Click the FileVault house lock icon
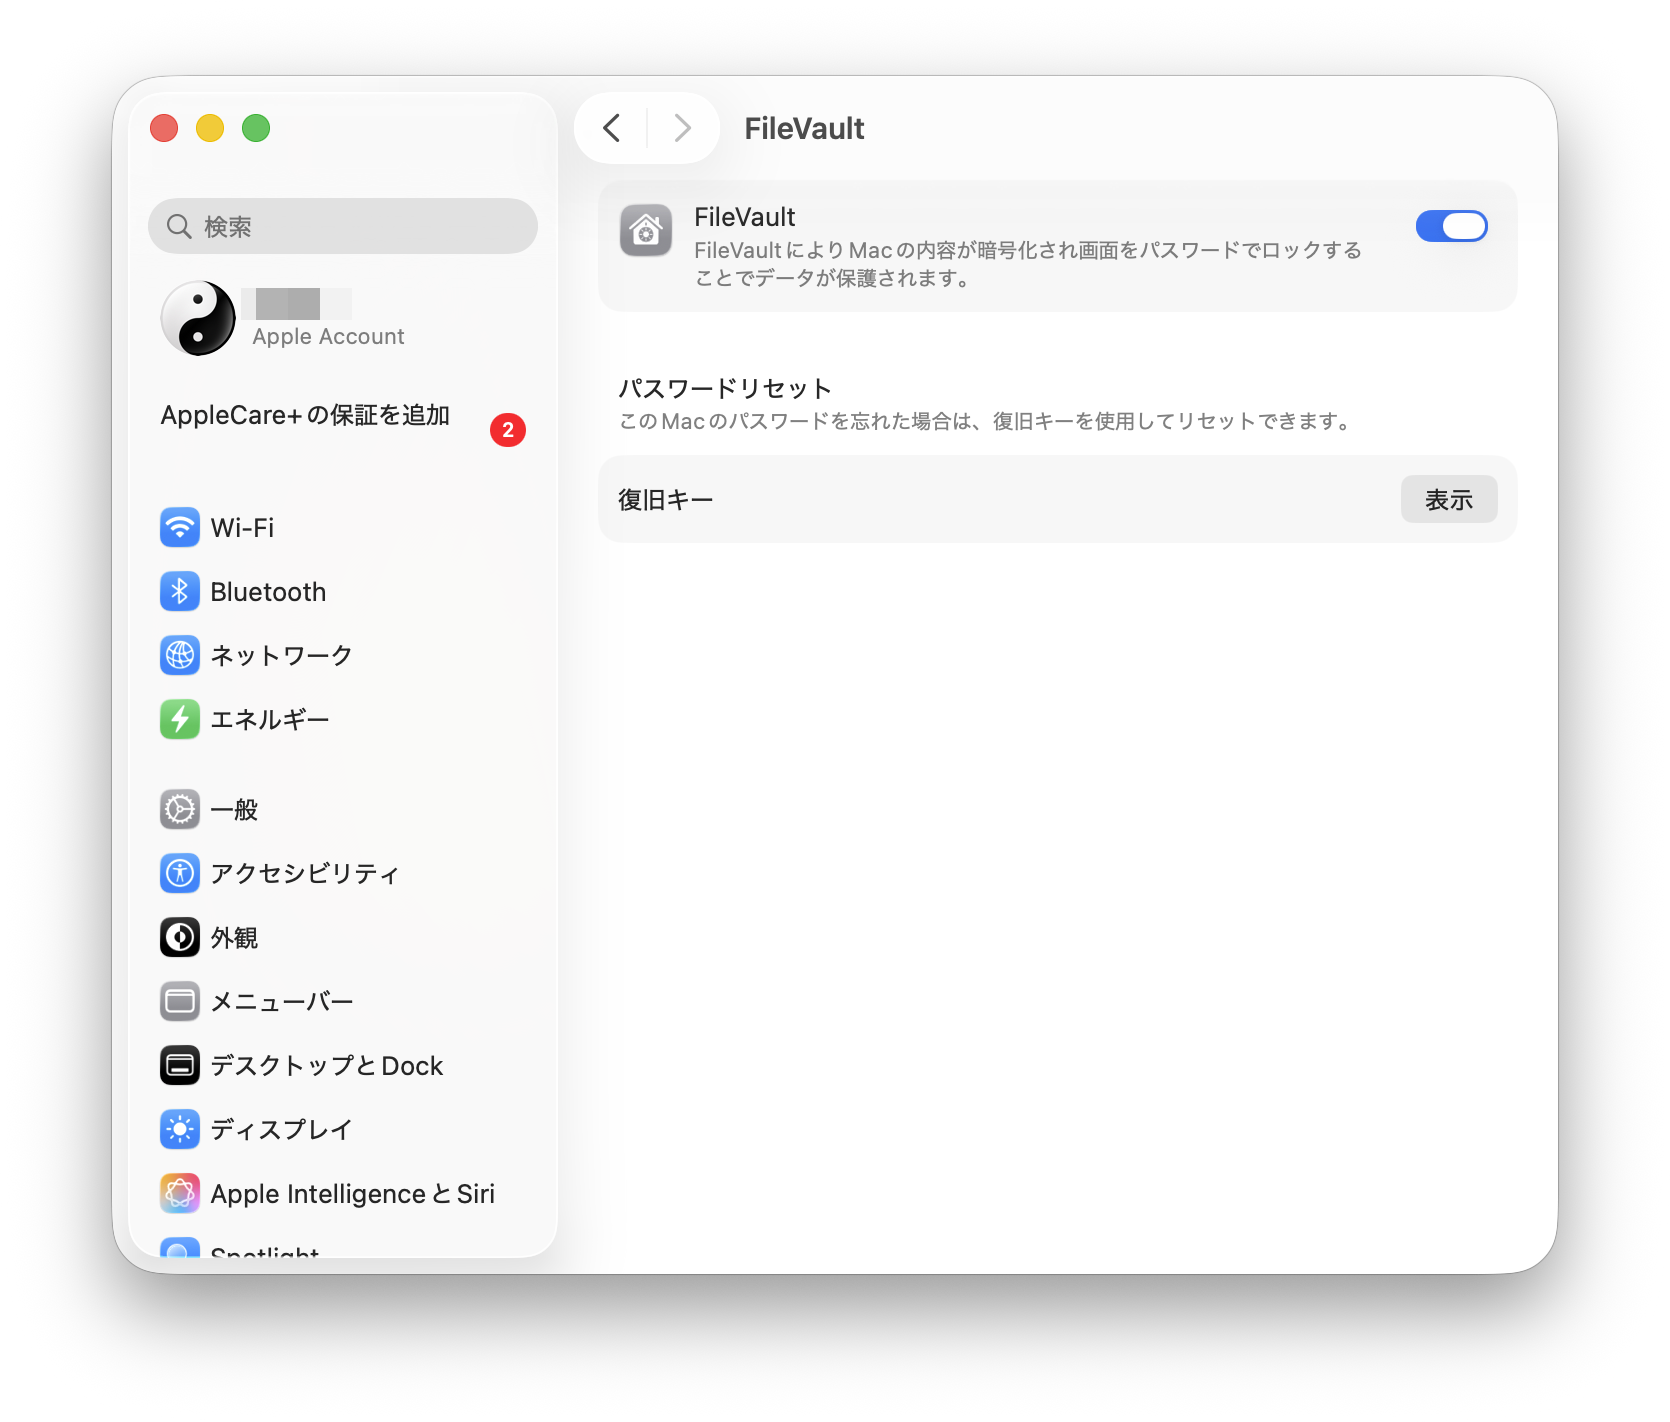Screen dimensions: 1670x1422 [x=646, y=231]
